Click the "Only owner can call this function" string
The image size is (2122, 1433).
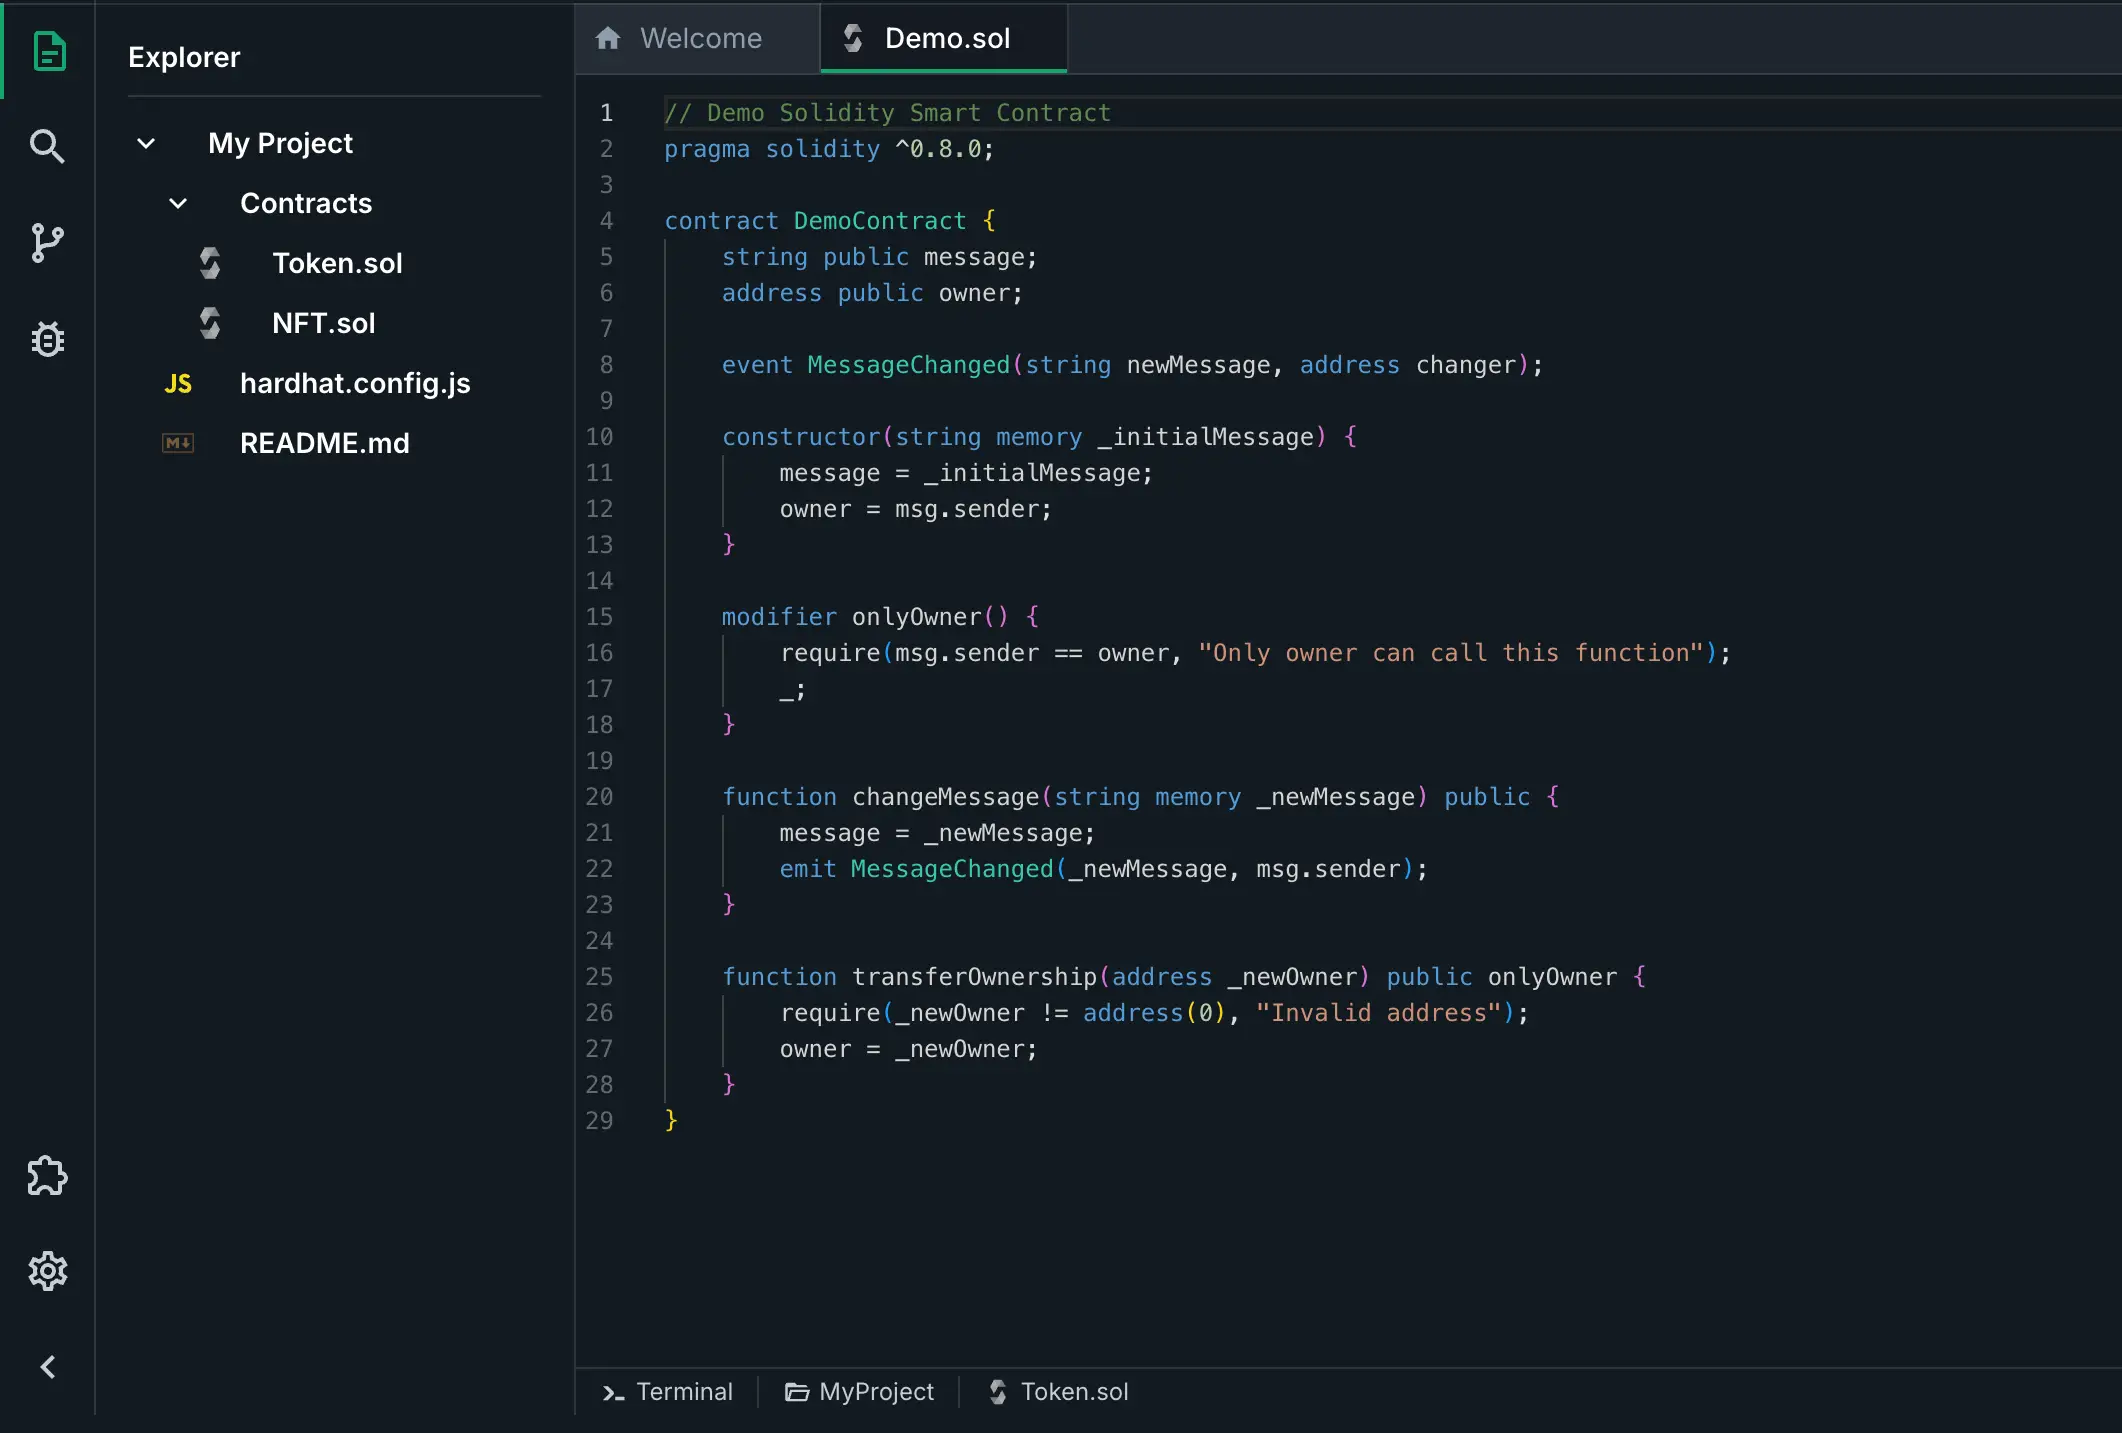pyautogui.click(x=1450, y=653)
